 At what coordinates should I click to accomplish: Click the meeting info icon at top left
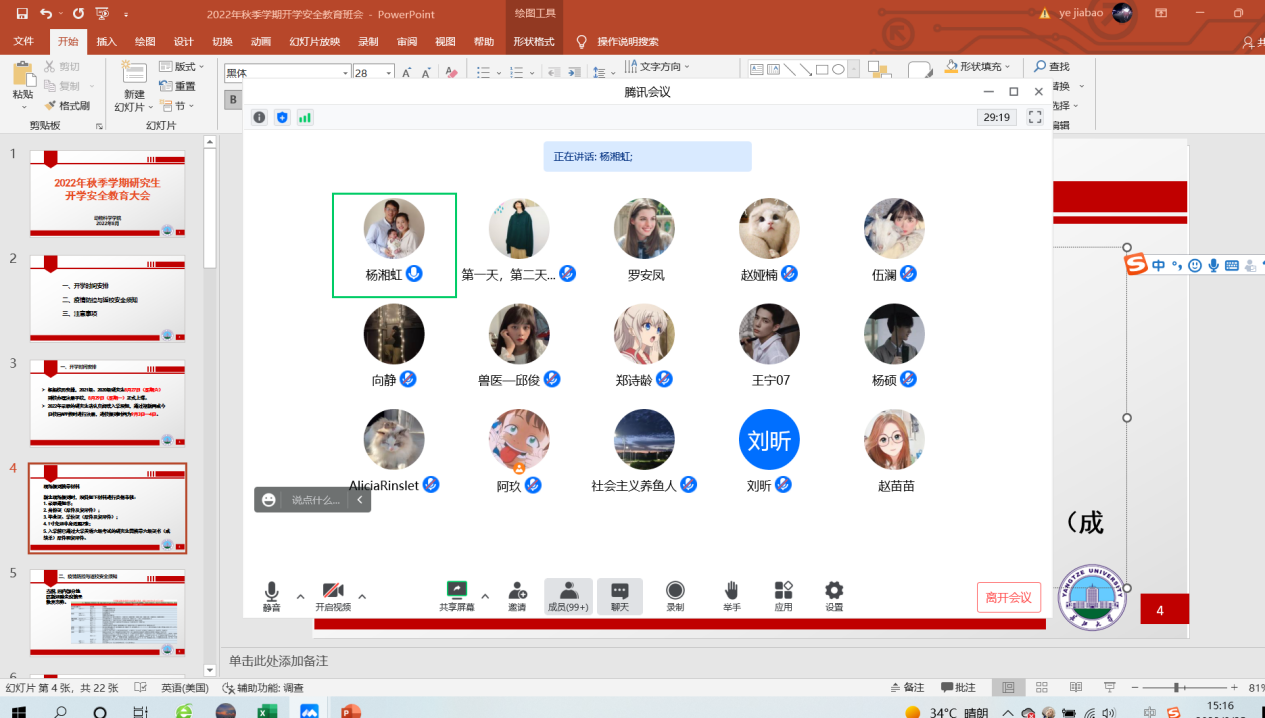point(259,117)
